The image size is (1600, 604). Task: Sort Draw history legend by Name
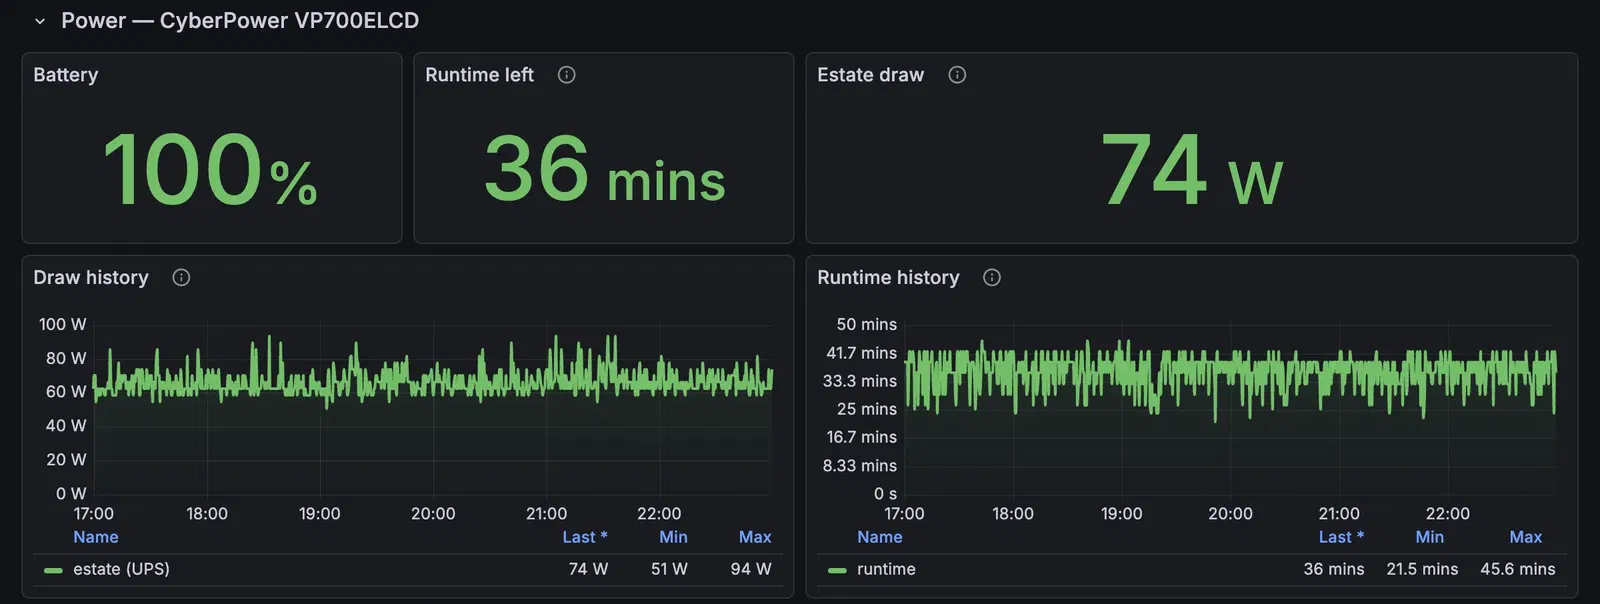(x=96, y=537)
